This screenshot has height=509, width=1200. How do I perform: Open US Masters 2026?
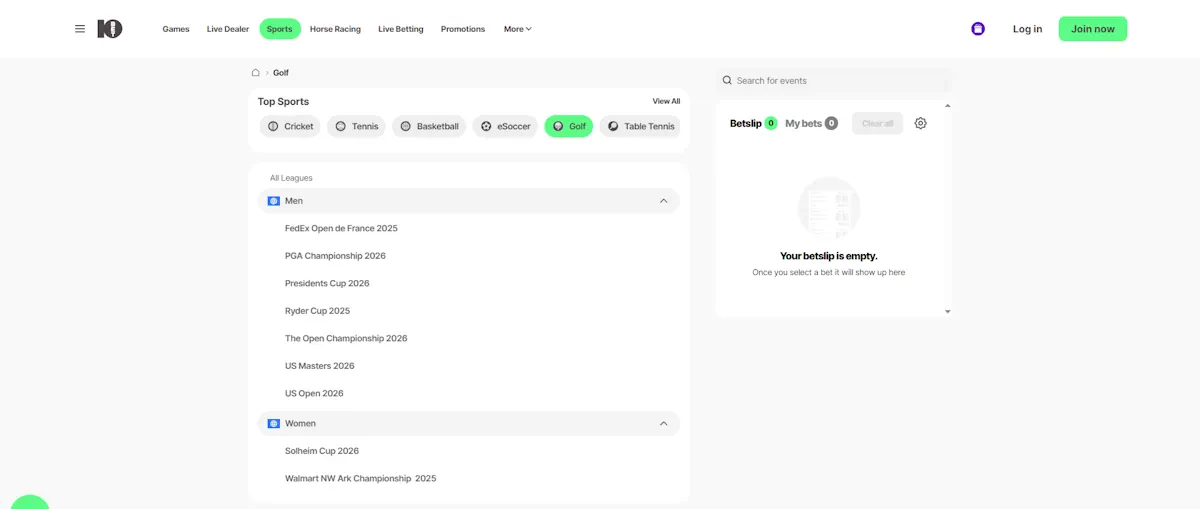pos(320,366)
